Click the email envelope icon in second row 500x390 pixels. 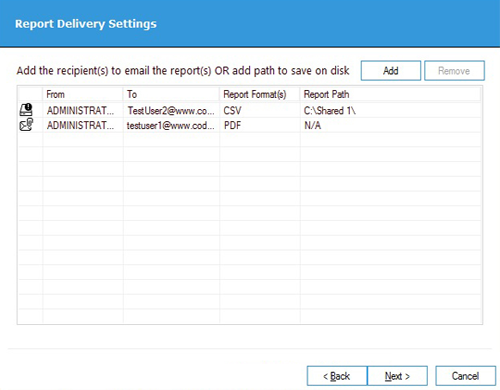[26, 125]
